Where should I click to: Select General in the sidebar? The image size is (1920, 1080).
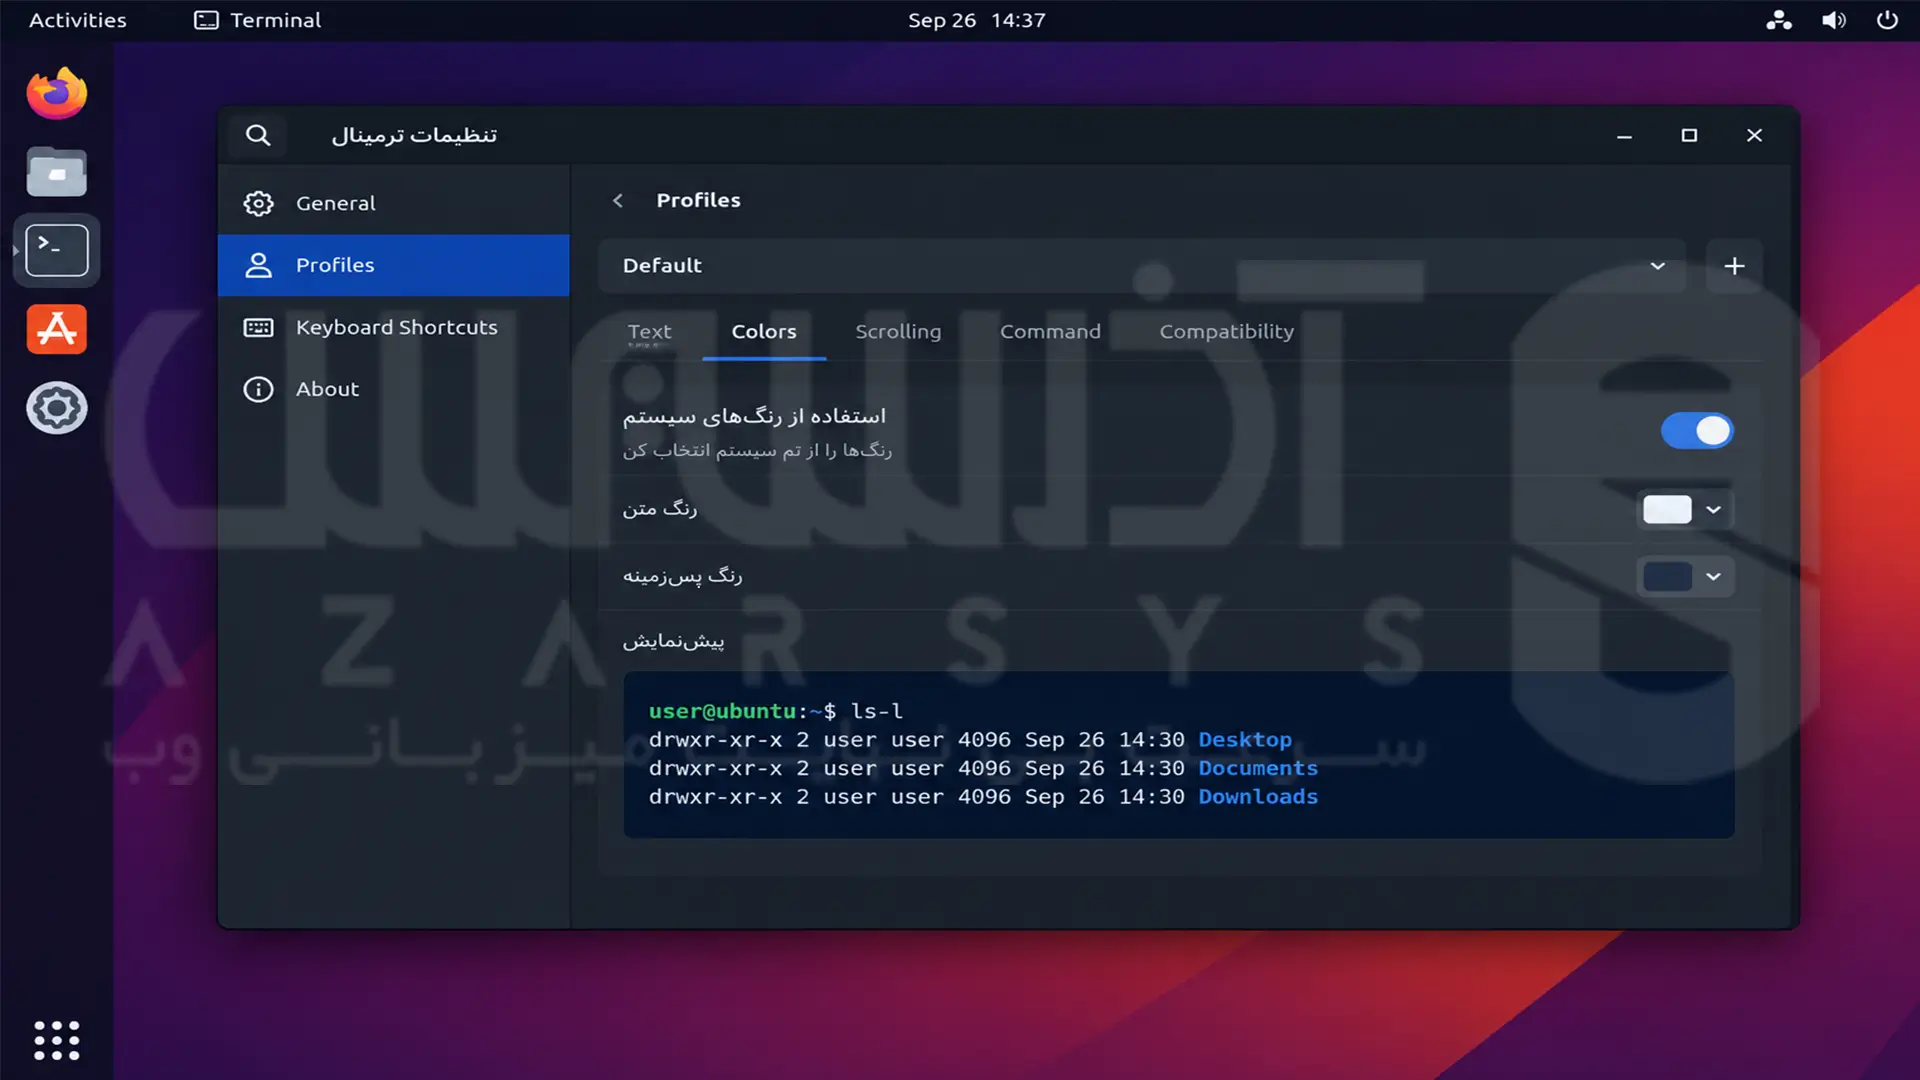tap(394, 203)
